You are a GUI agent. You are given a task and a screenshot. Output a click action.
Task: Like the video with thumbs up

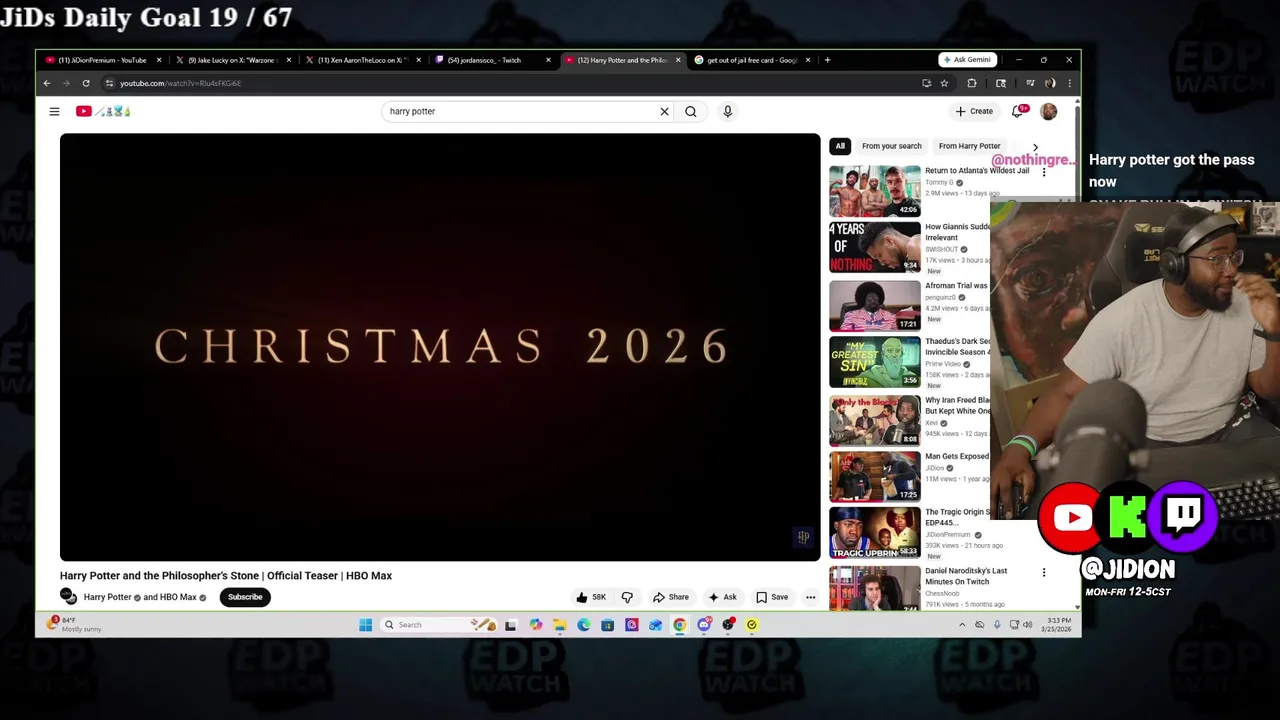pyautogui.click(x=590, y=597)
